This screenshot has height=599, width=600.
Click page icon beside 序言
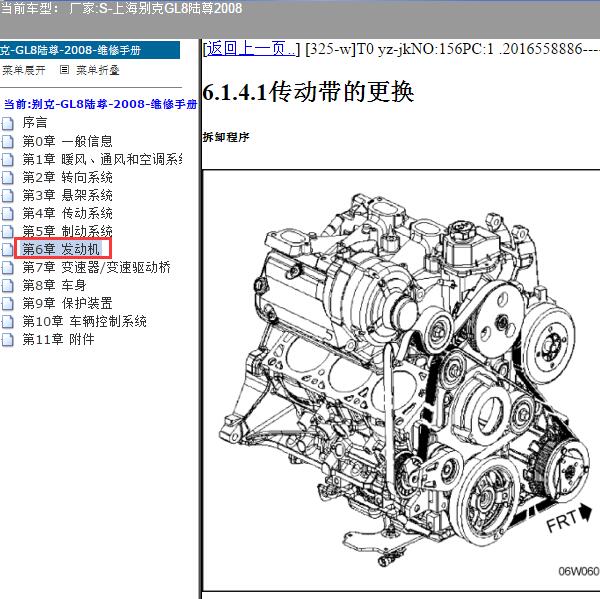7,123
